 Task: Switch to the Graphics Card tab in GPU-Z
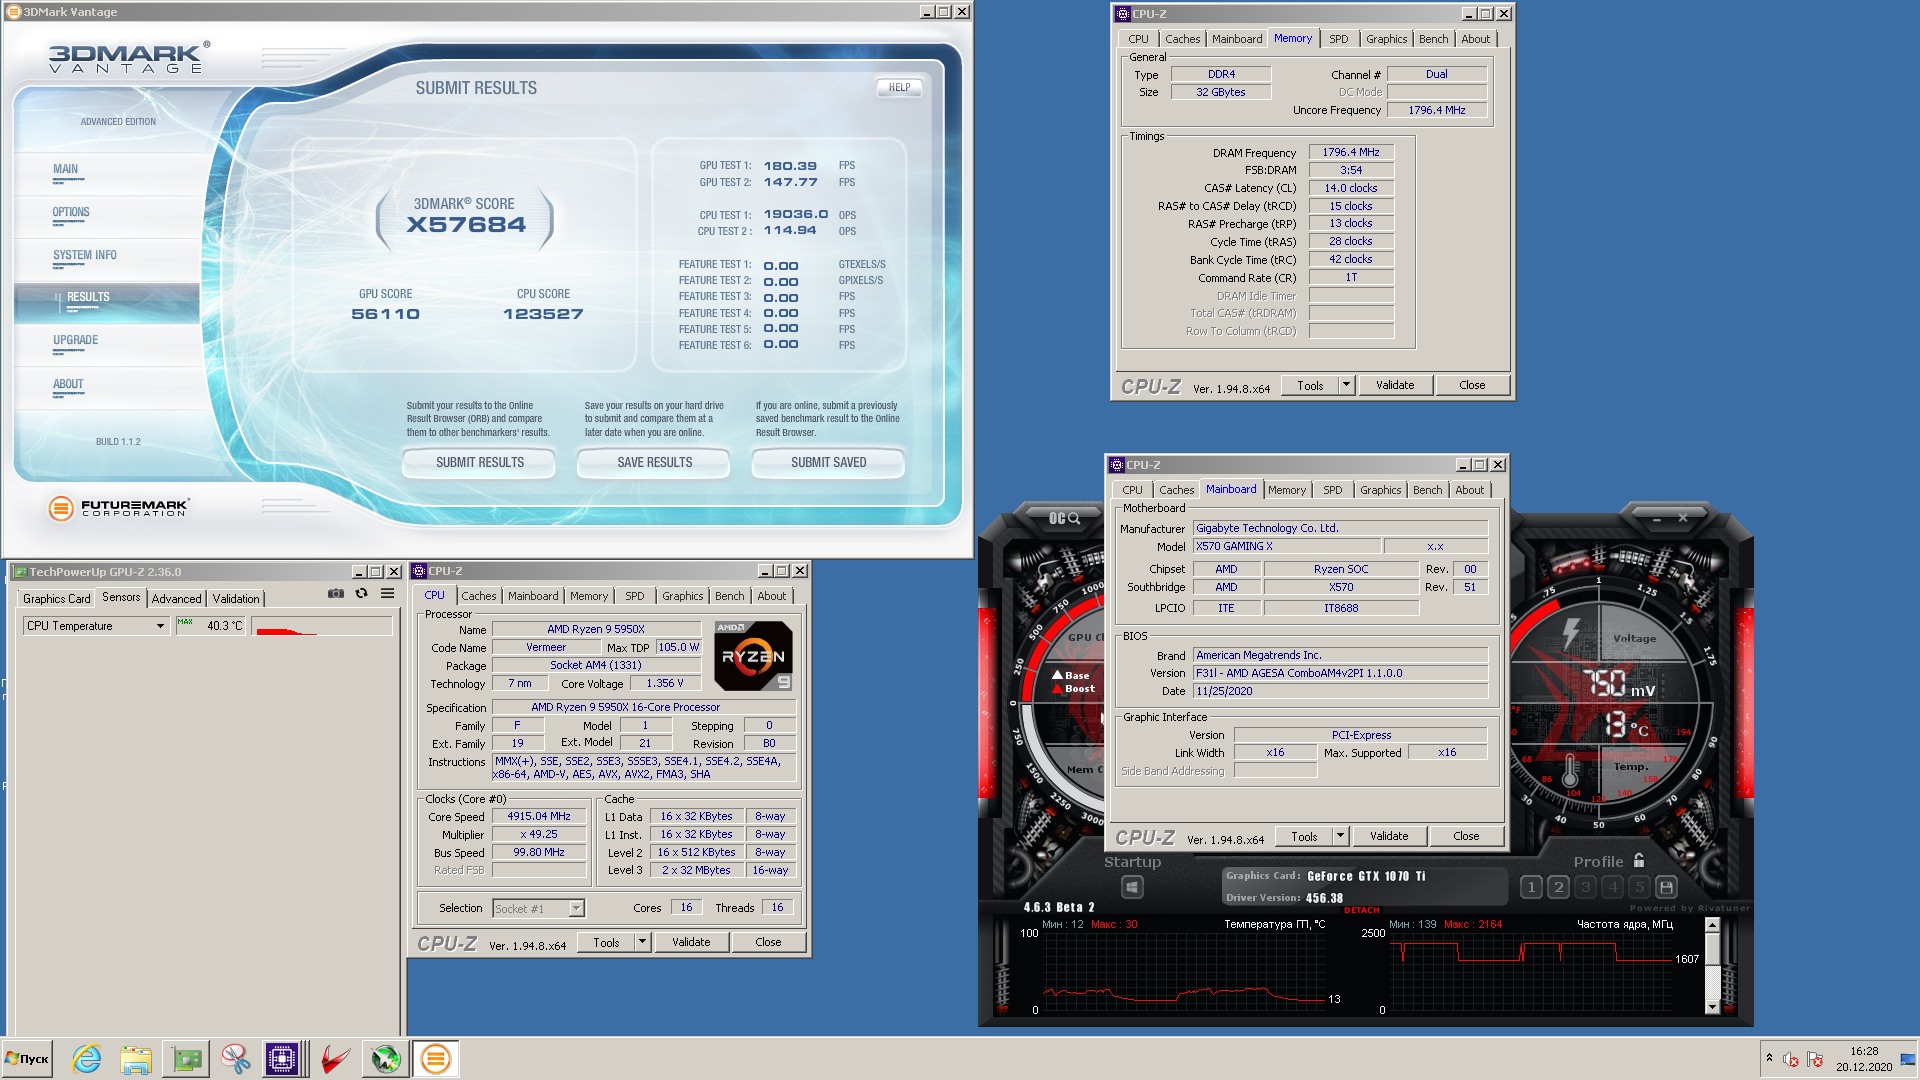[x=56, y=598]
